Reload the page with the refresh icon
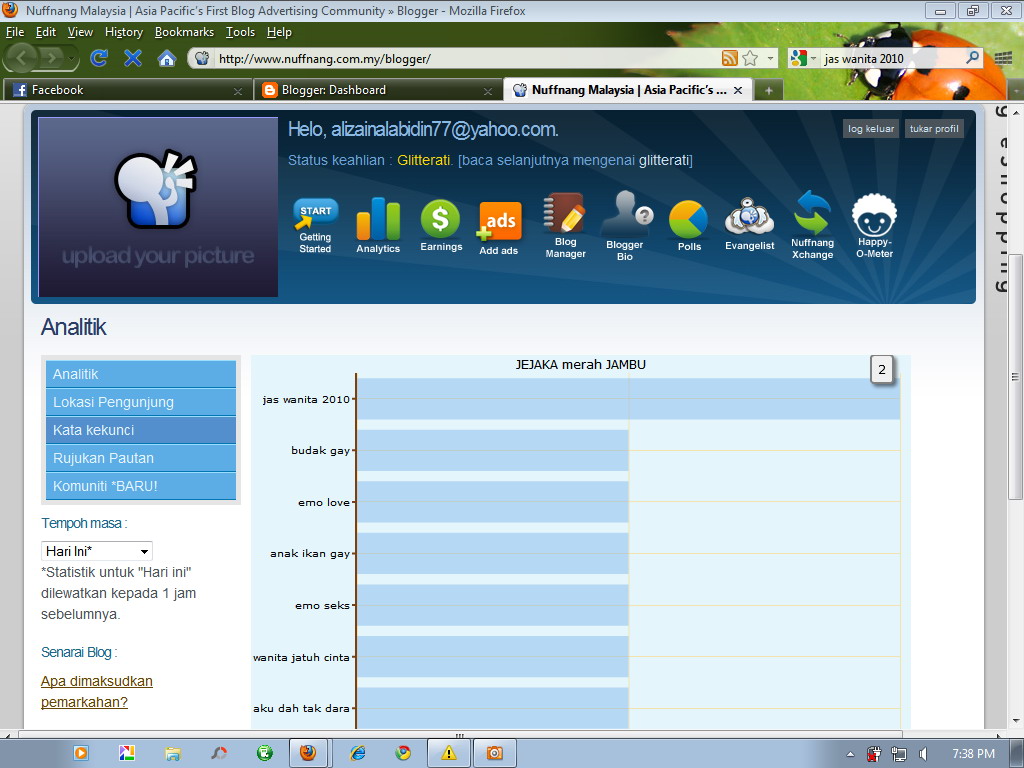 click(99, 58)
